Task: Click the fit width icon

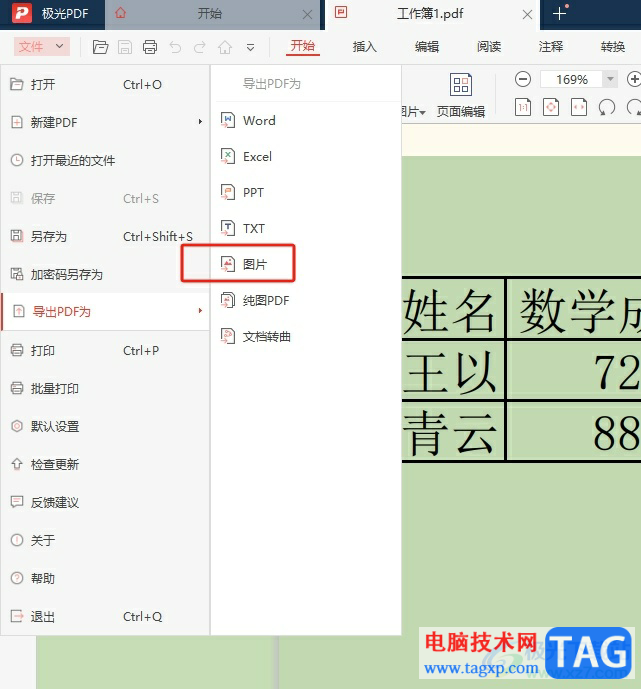Action: [579, 107]
